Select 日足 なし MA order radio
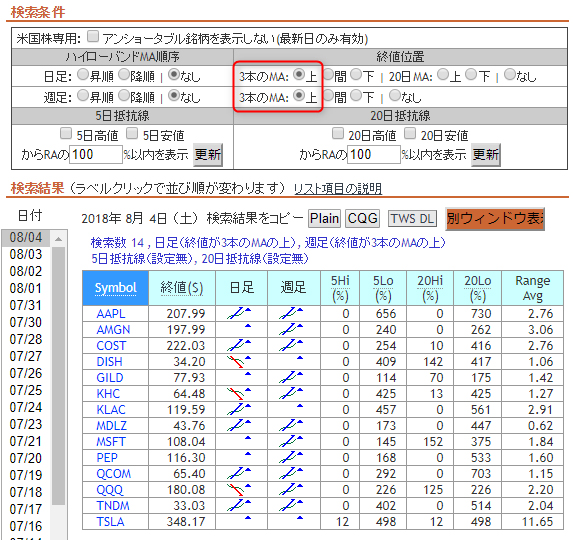Image resolution: width=573 pixels, height=540 pixels. pyautogui.click(x=174, y=75)
